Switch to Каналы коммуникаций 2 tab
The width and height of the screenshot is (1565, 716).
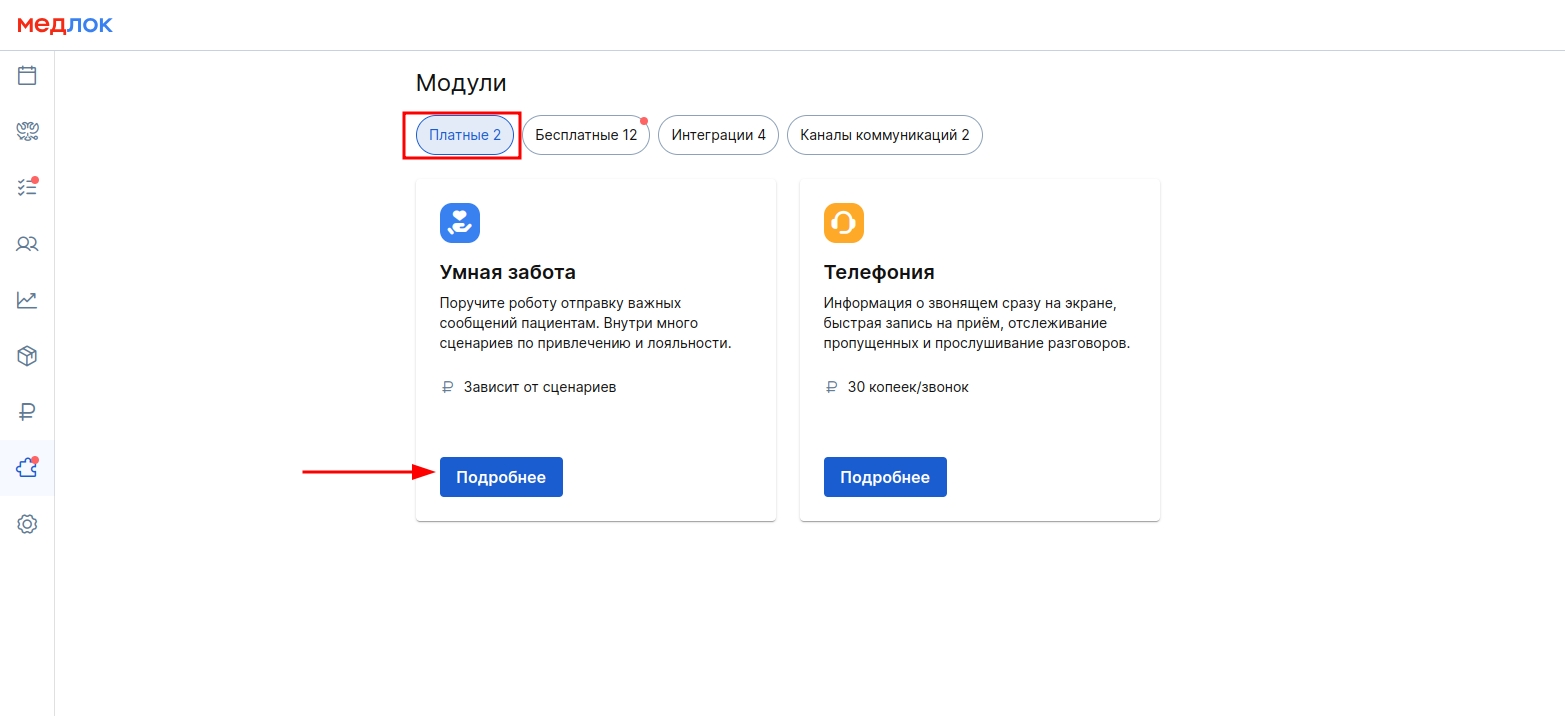[885, 135]
